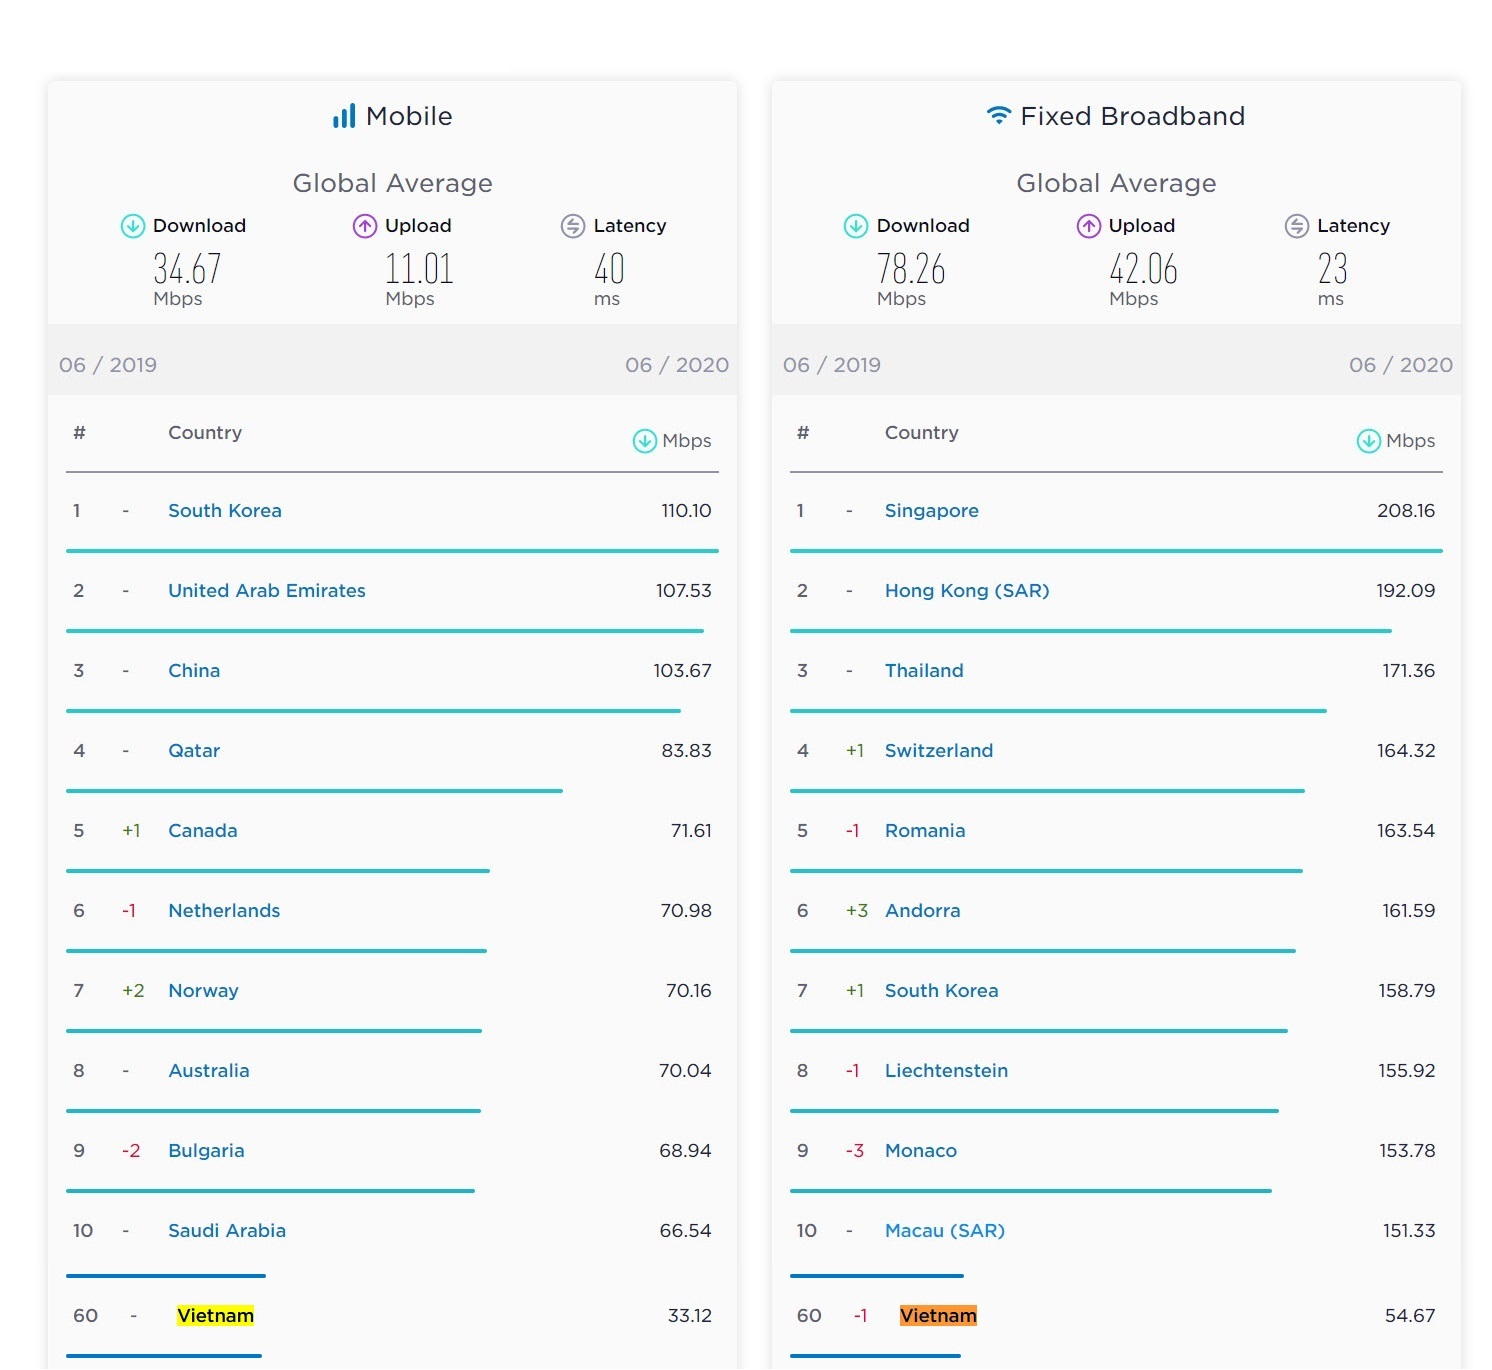
Task: Click Fixed Broadband 06 / 2020 date label
Action: 1401,365
